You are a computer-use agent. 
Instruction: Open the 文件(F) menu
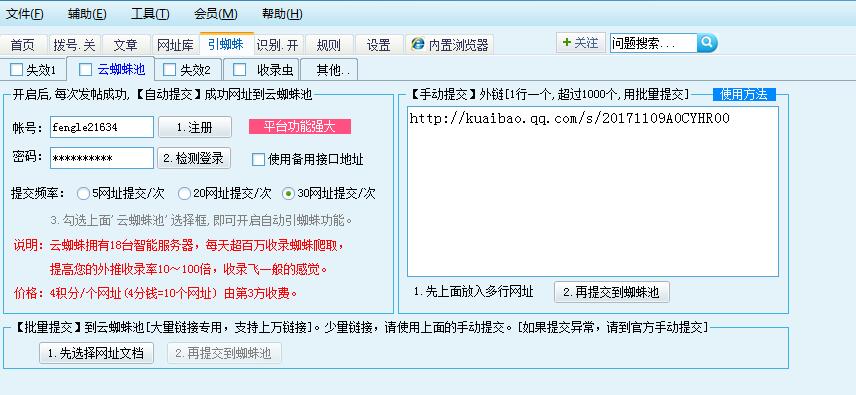[x=25, y=14]
